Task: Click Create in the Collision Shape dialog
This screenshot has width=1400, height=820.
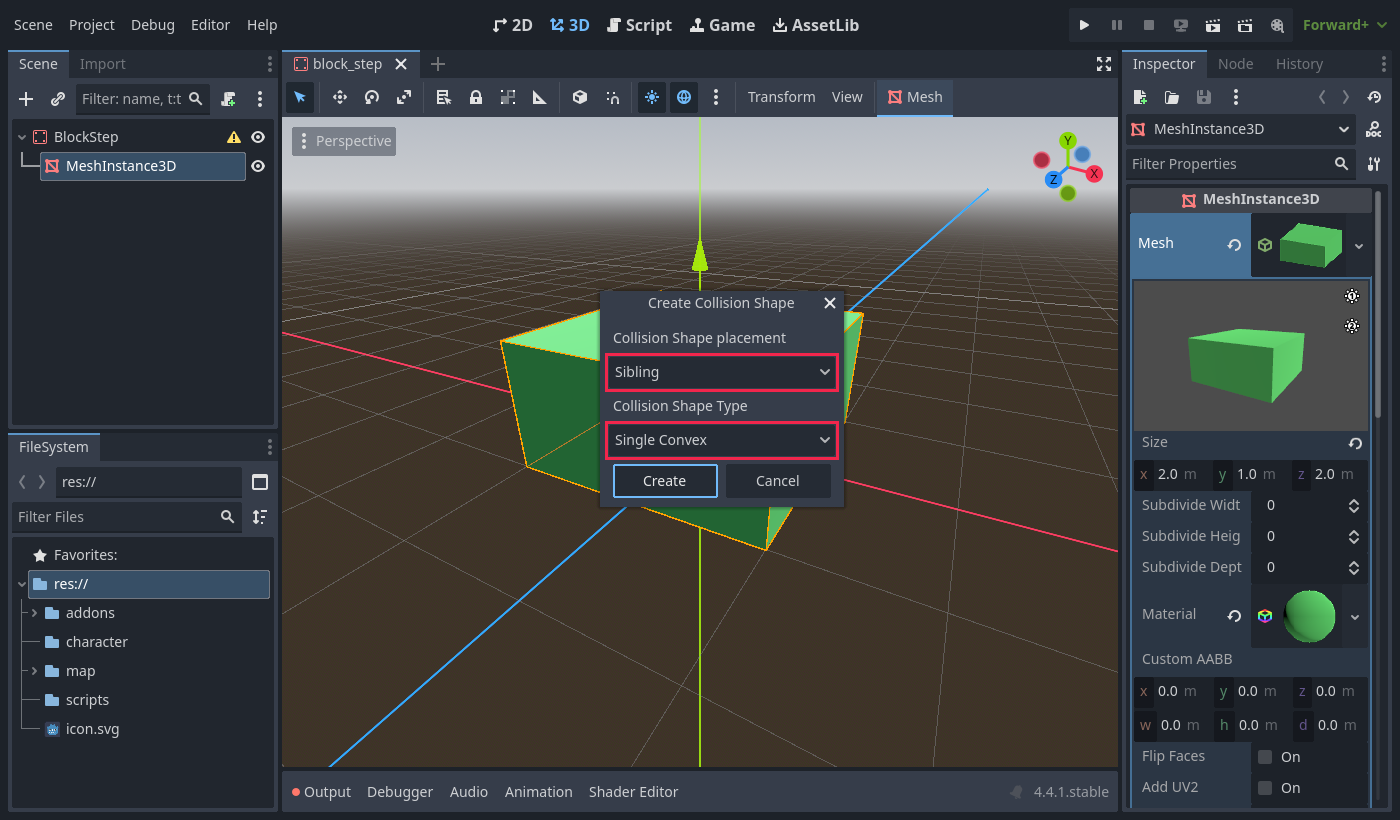Action: (x=665, y=481)
